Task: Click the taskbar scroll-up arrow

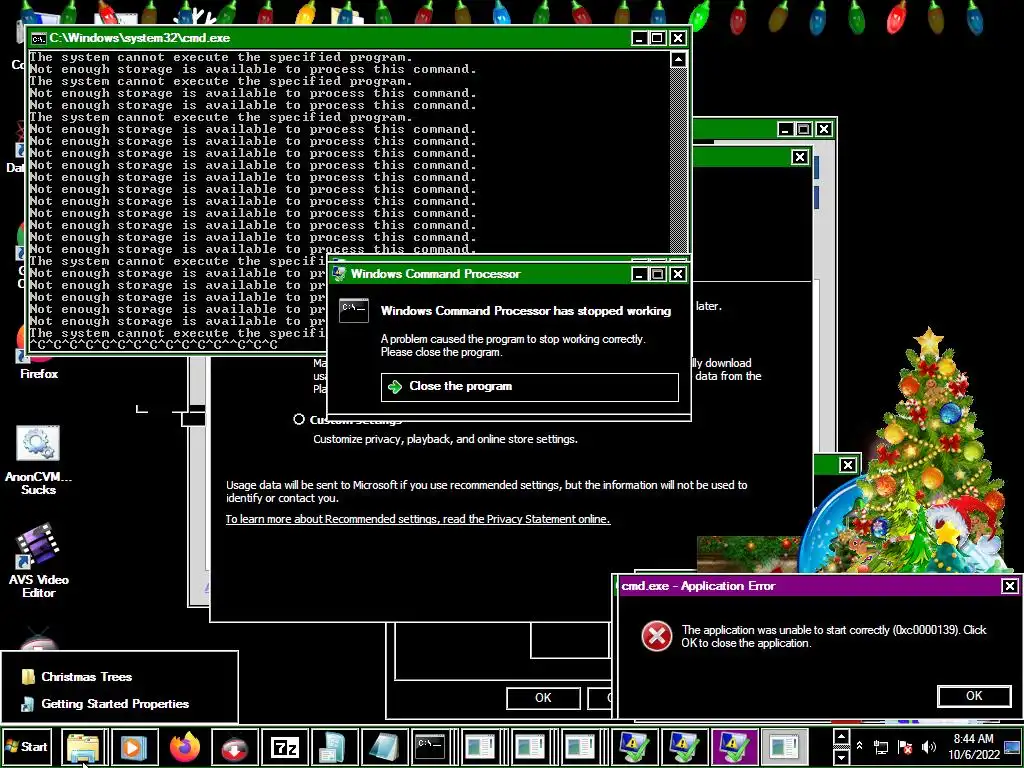Action: (841, 737)
